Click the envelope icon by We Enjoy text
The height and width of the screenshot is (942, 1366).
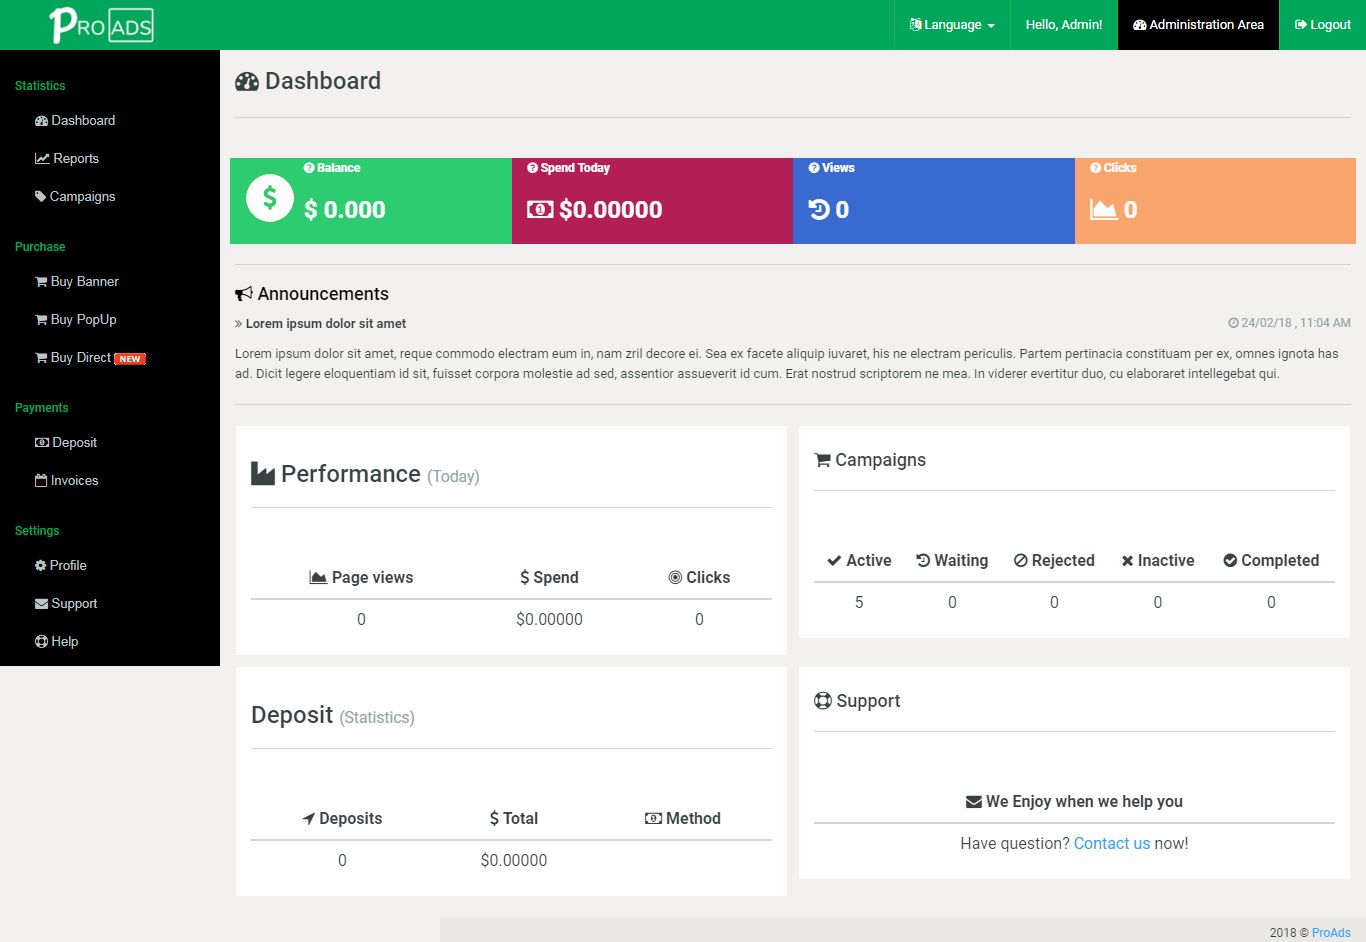(x=974, y=802)
